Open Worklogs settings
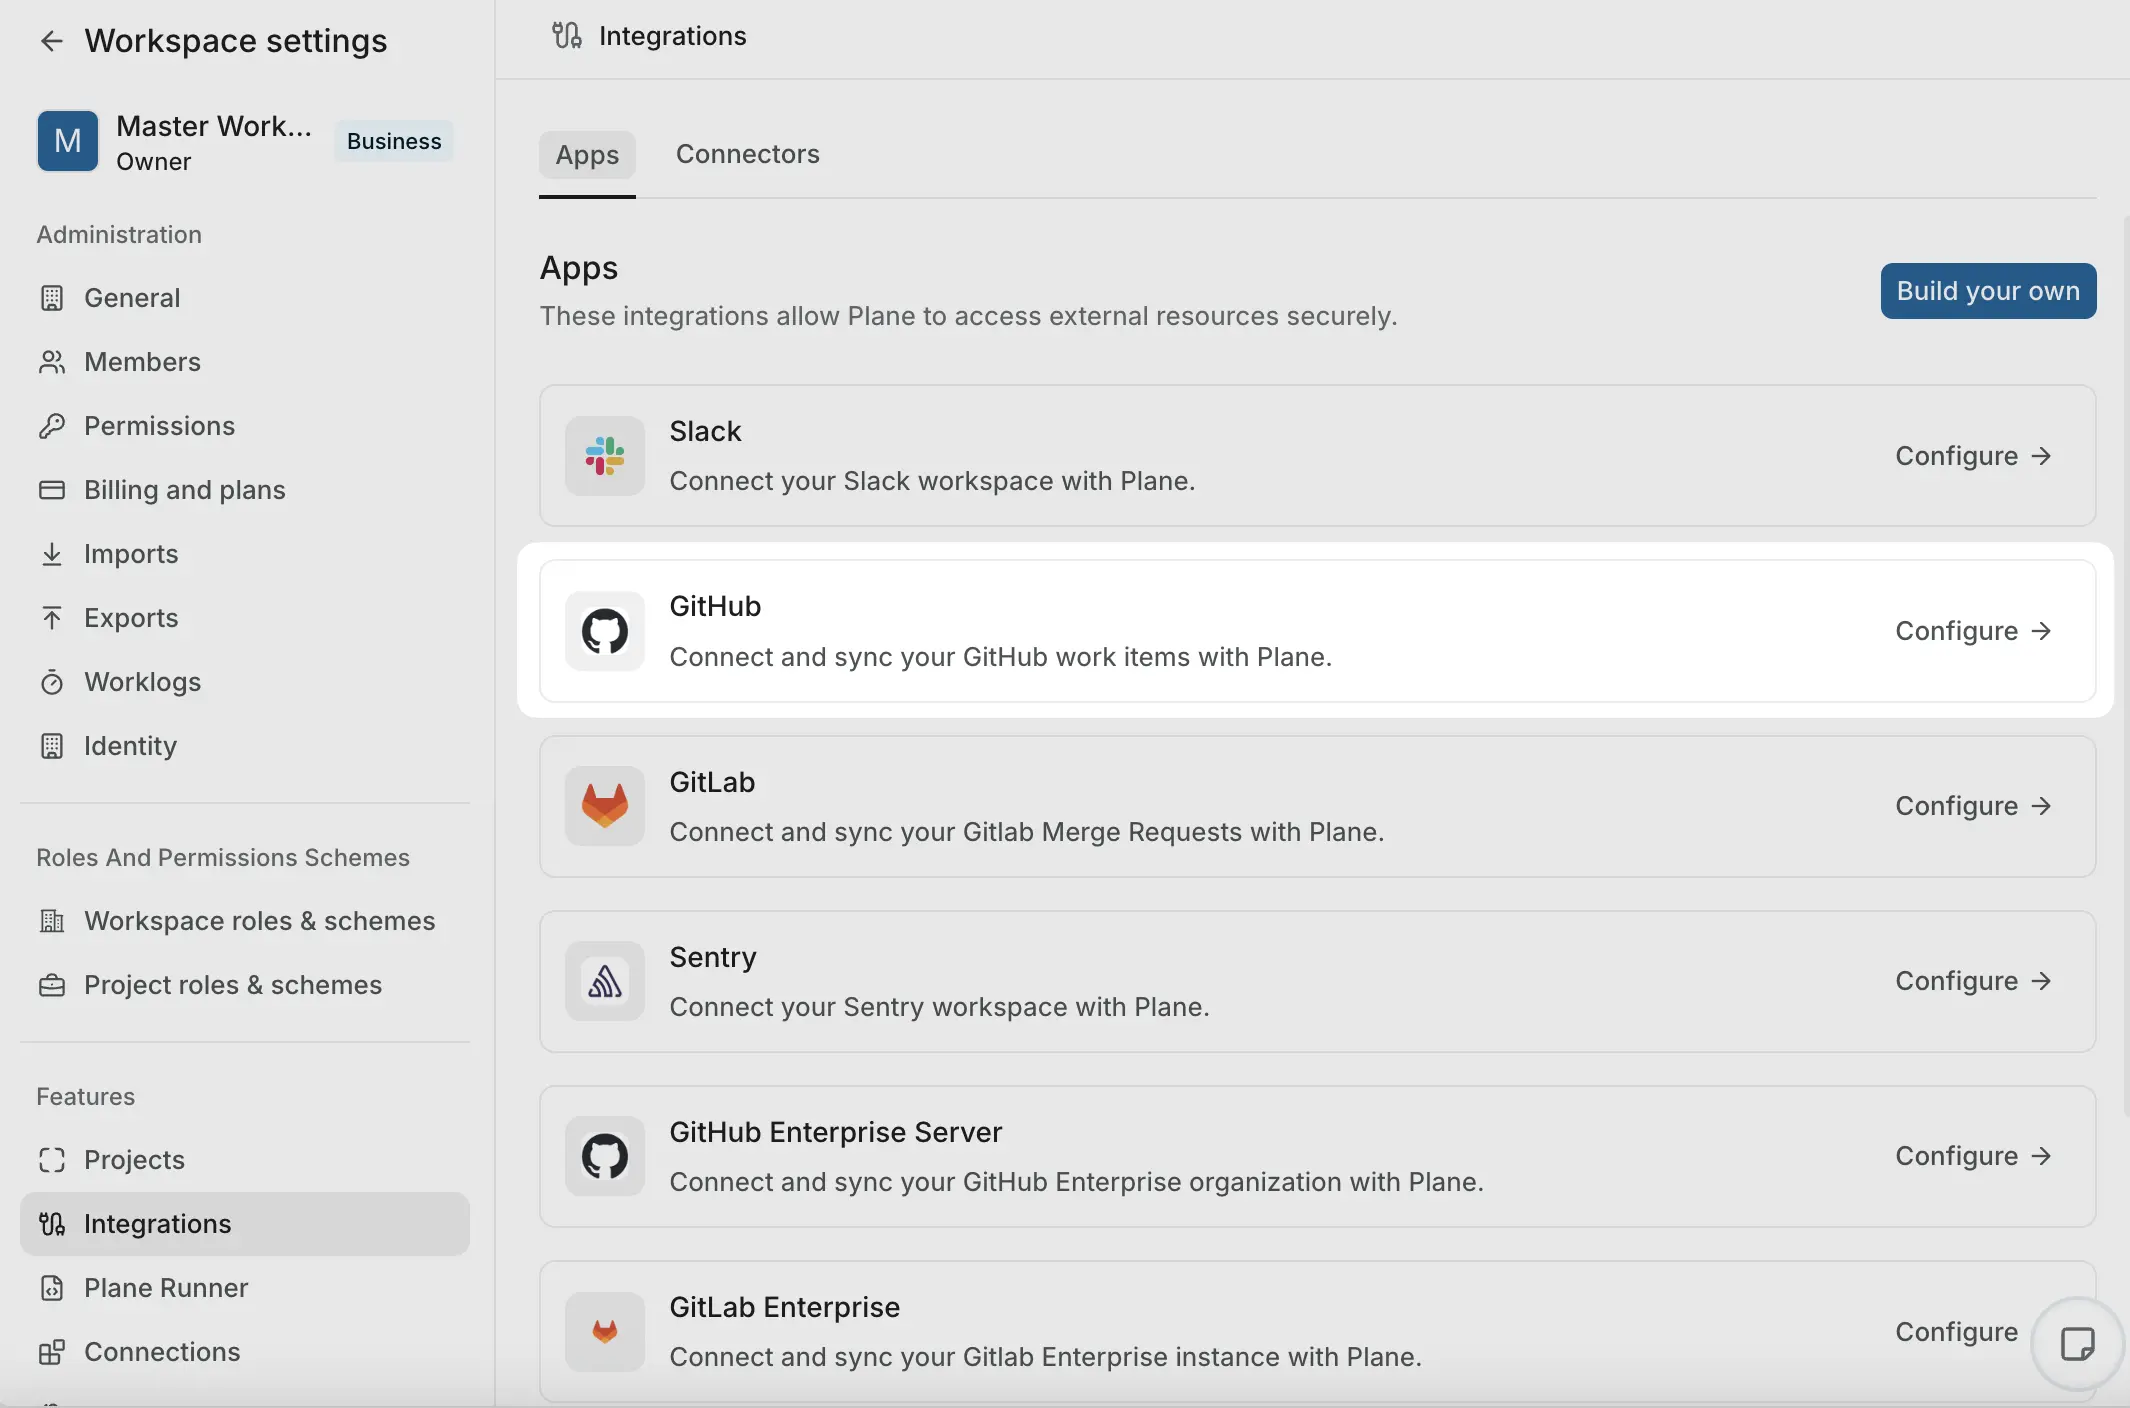The height and width of the screenshot is (1408, 2130). click(245, 682)
